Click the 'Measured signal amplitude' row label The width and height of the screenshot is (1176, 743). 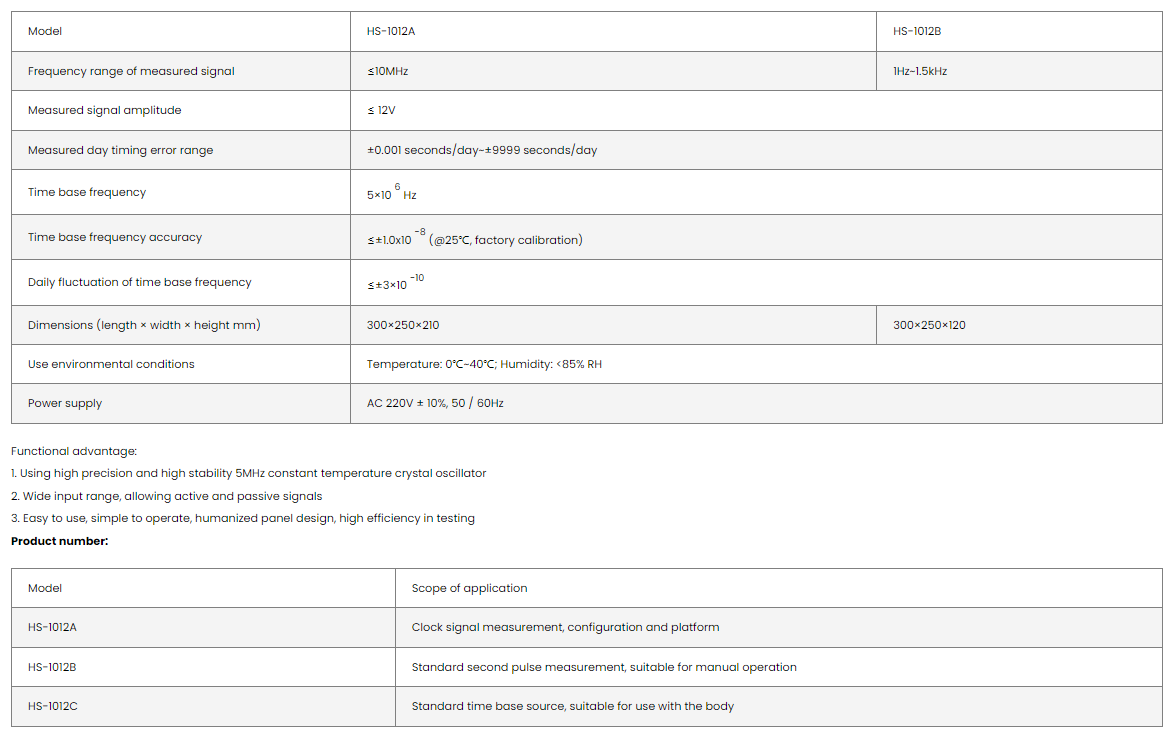(x=105, y=110)
